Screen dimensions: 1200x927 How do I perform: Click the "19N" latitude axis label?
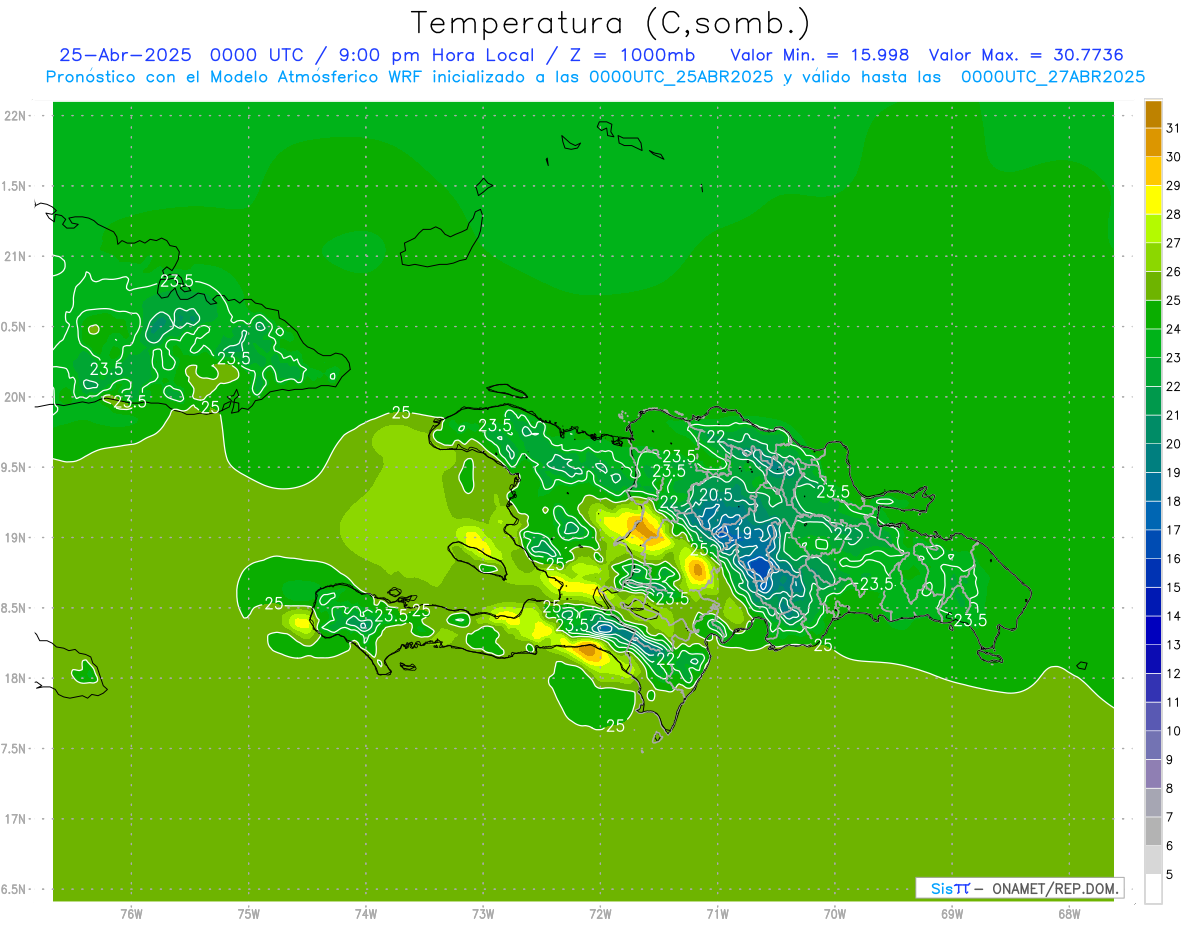tap(16, 537)
